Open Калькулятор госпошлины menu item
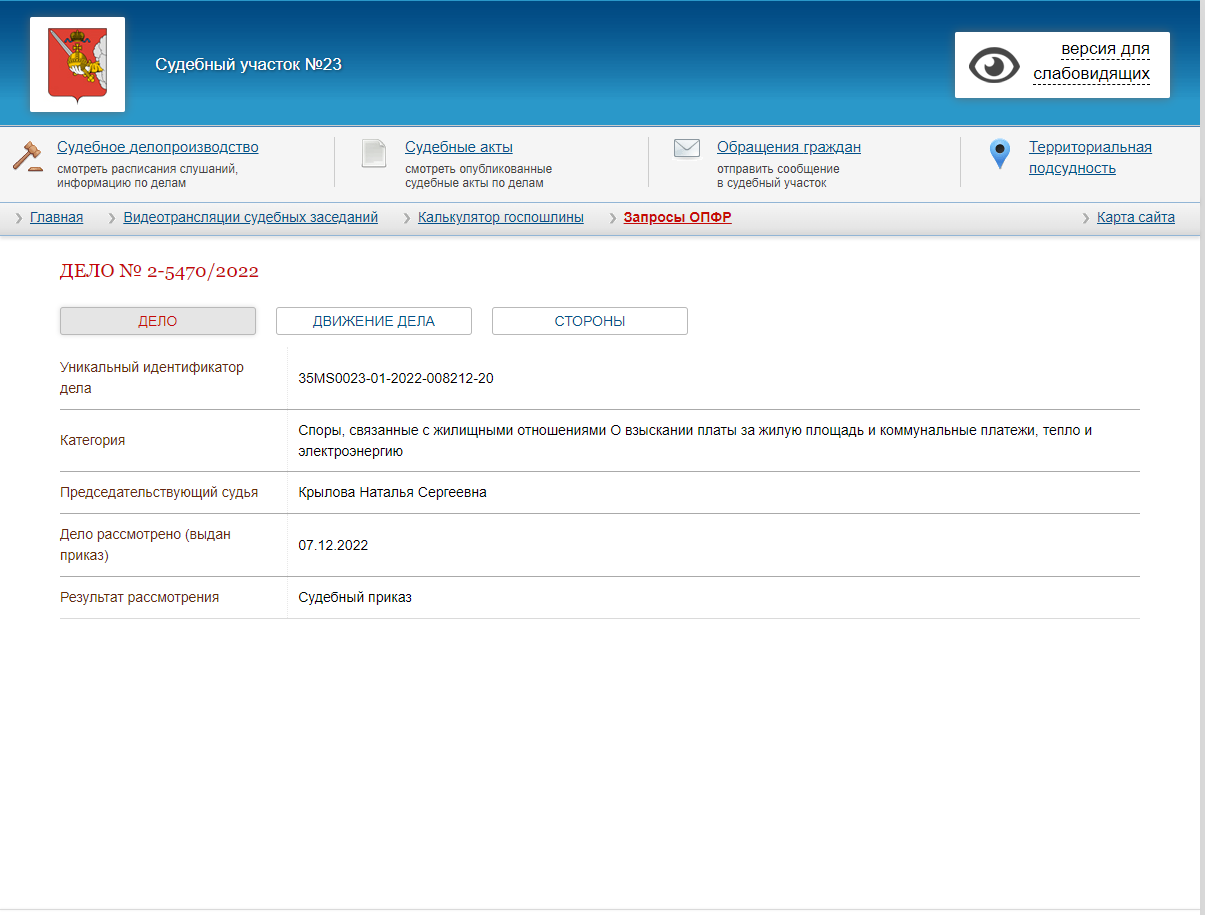Image resolution: width=1205 pixels, height=915 pixels. click(x=500, y=217)
